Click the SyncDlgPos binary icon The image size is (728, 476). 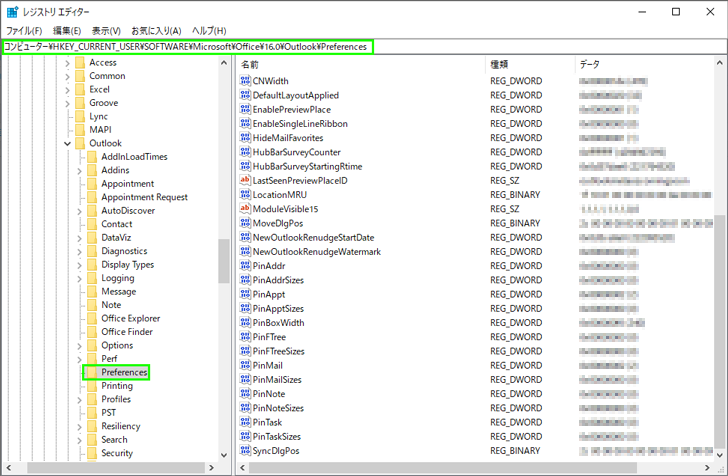(x=245, y=450)
